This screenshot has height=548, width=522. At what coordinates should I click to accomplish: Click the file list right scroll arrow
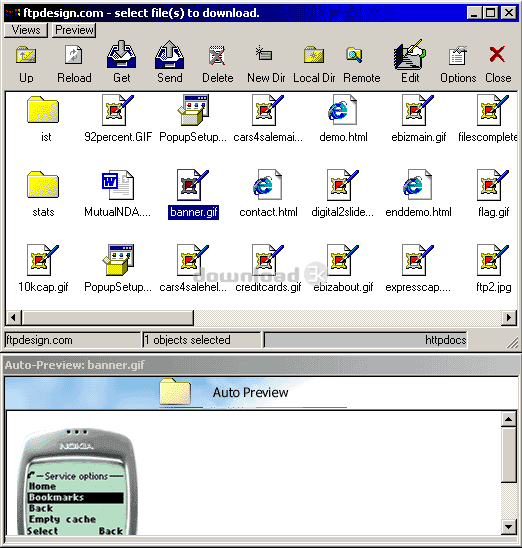(x=509, y=318)
